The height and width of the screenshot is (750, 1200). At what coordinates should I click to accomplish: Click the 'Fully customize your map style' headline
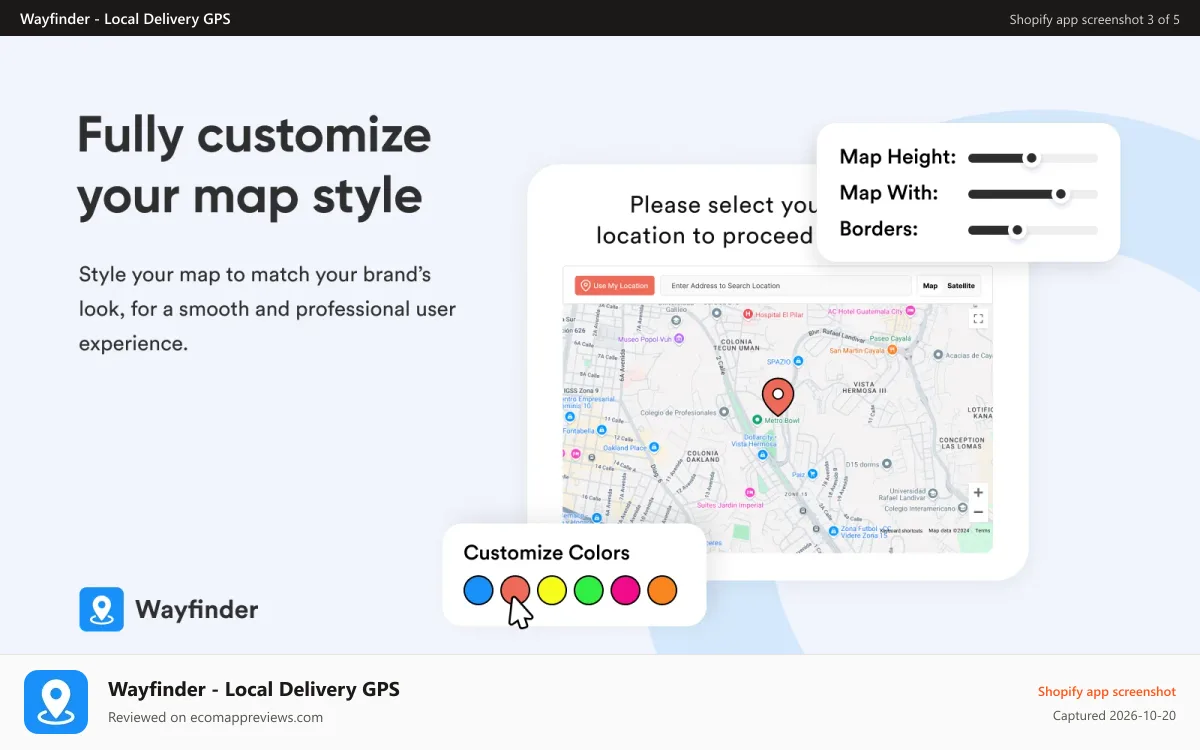tap(254, 166)
